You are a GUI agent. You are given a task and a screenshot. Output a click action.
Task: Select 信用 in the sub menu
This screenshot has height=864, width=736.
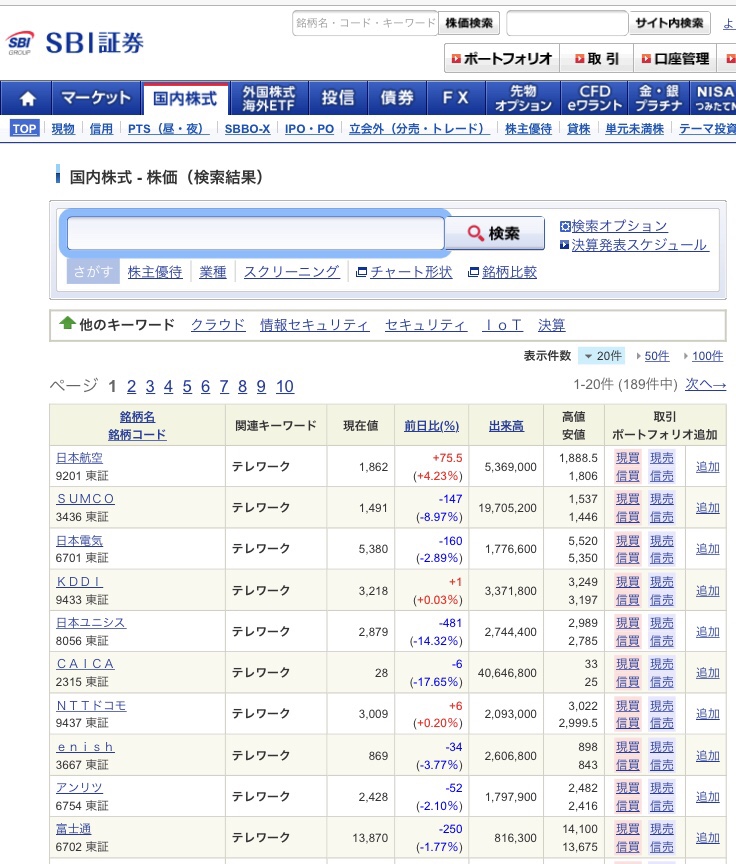101,129
